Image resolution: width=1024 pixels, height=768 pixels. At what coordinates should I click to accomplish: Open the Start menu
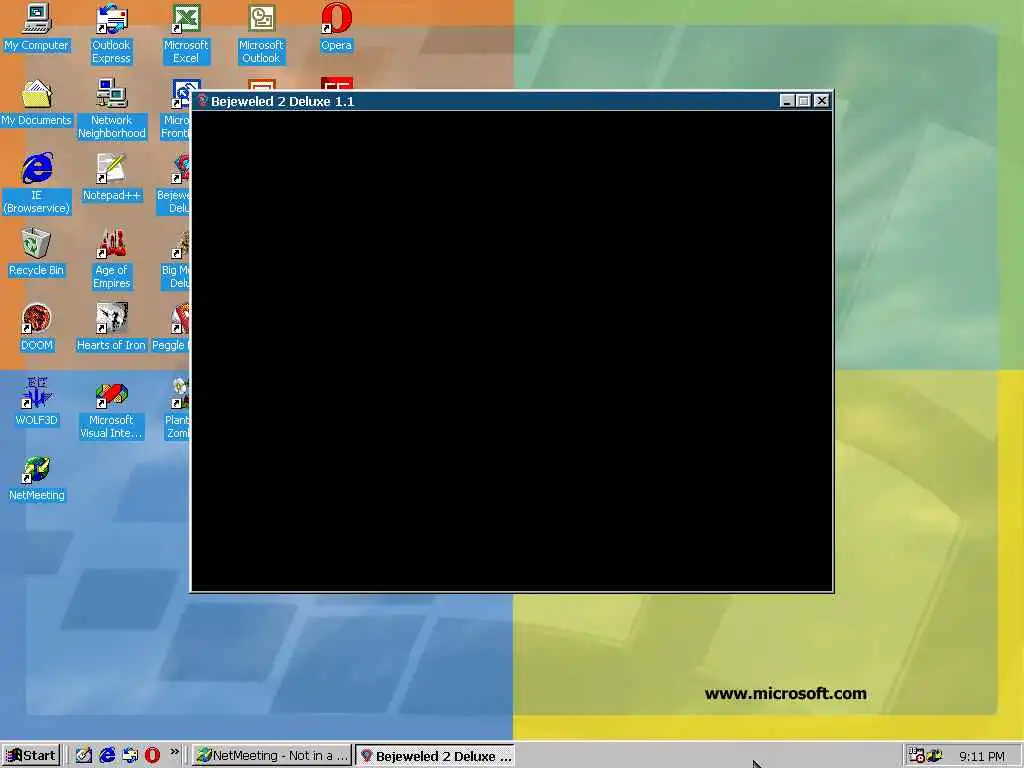coord(31,756)
